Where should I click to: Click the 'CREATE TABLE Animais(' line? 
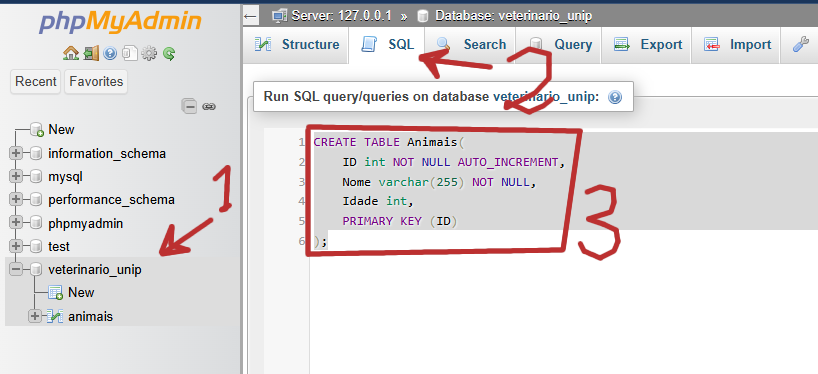[x=388, y=142]
